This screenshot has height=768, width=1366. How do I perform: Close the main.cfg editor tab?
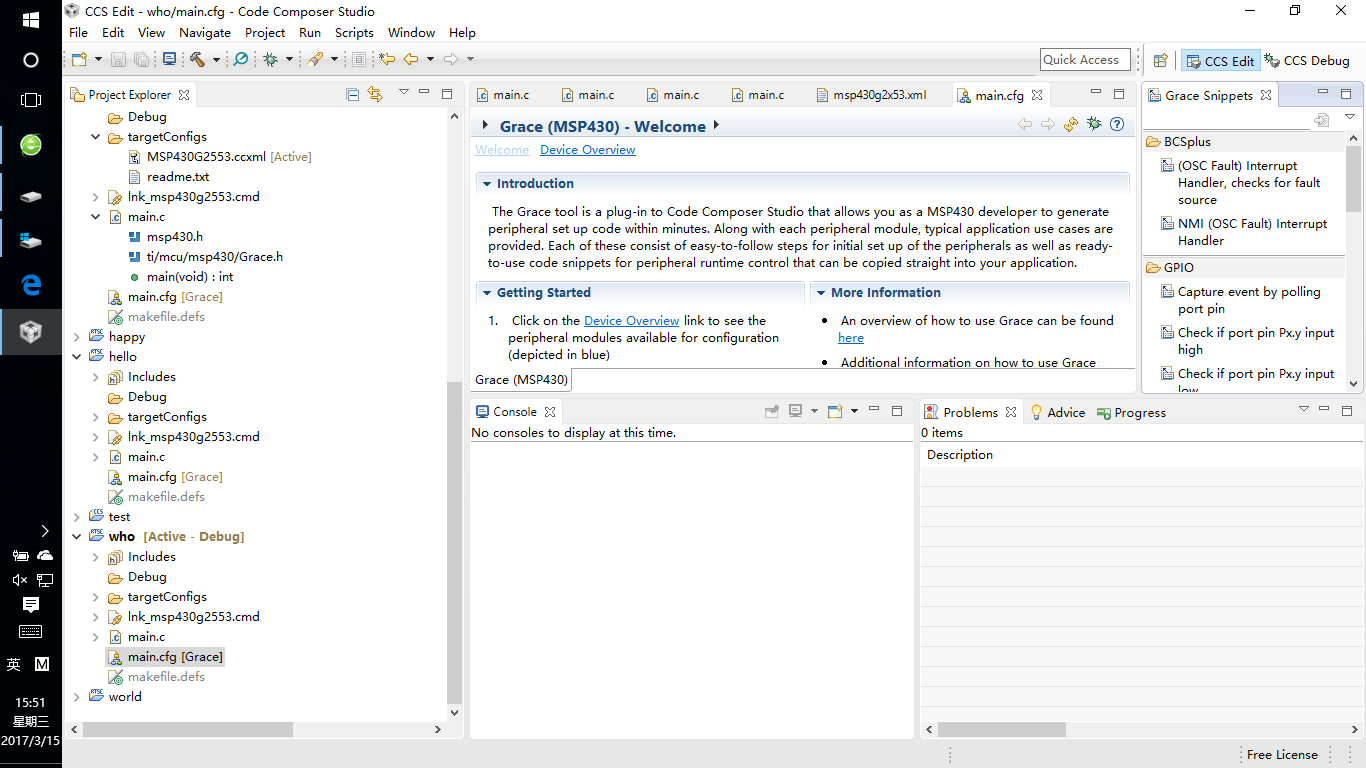[x=1037, y=95]
